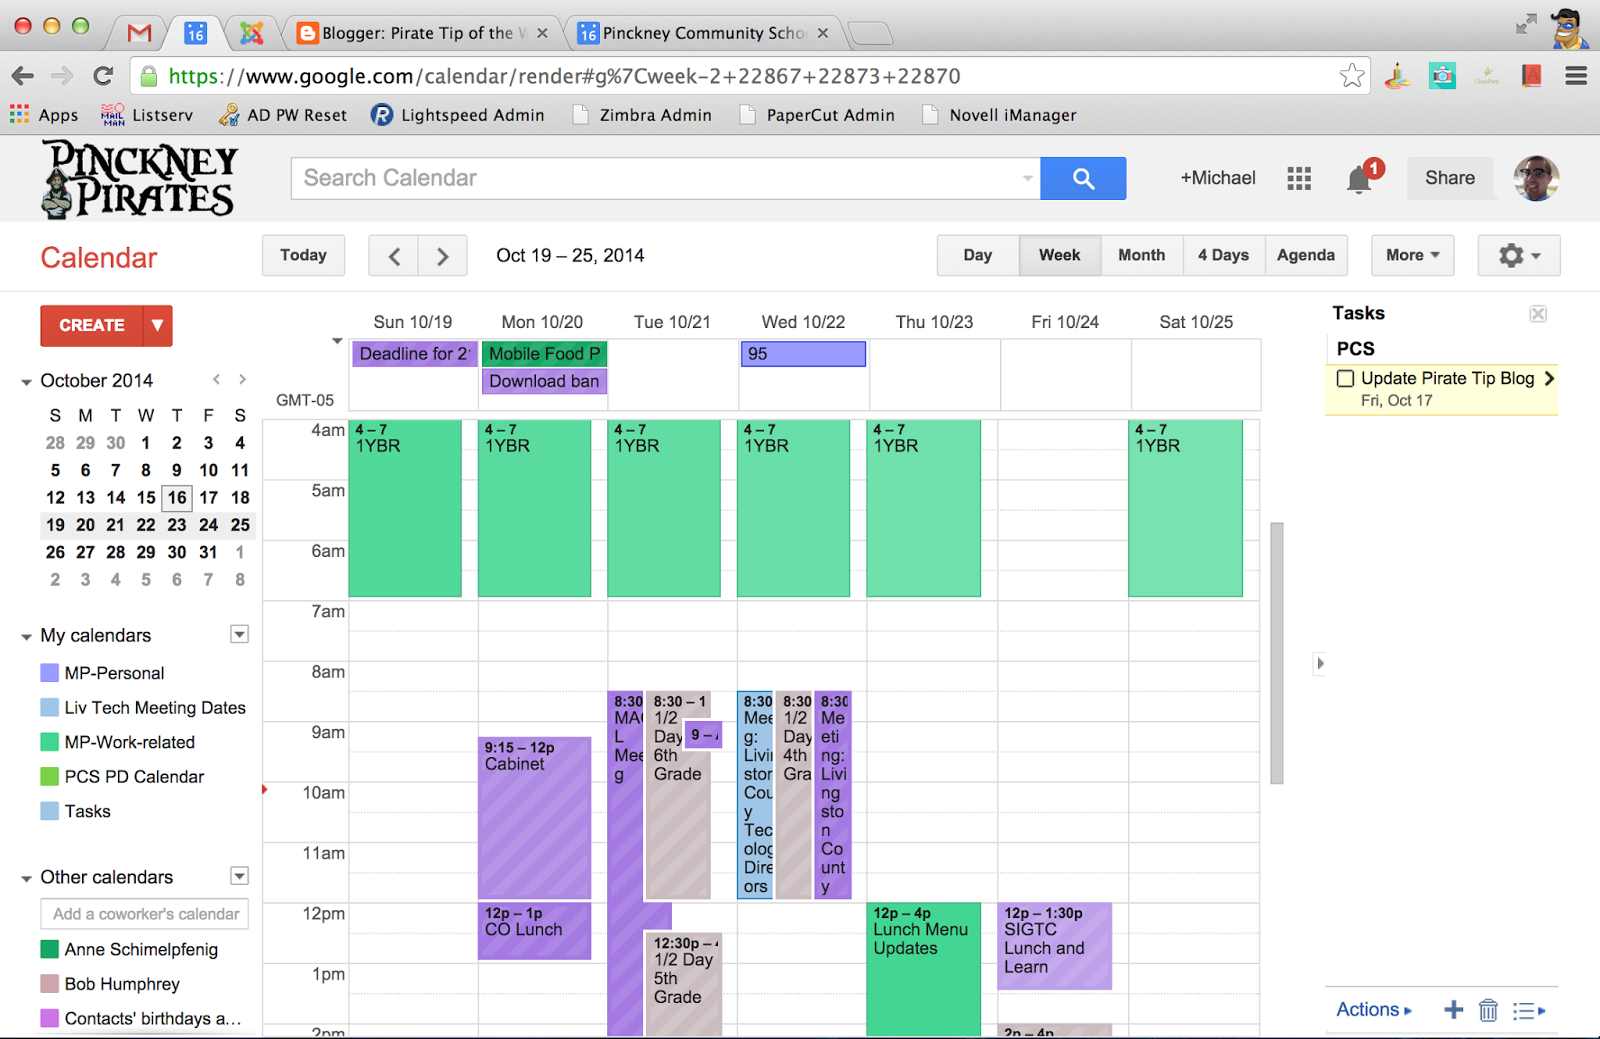Viewport: 1600px width, 1039px height.
Task: Click the blue search magnifier button
Action: 1083,178
